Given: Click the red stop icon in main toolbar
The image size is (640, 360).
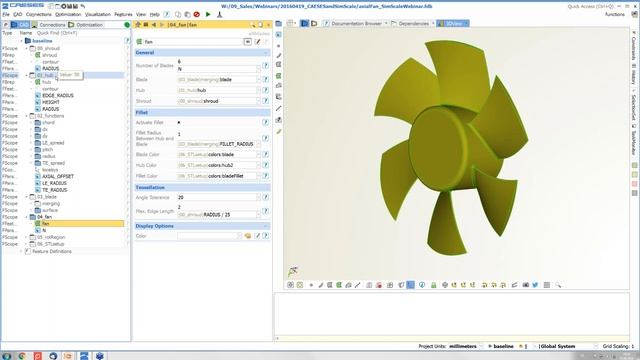Looking at the screenshot, I should point(197,14).
